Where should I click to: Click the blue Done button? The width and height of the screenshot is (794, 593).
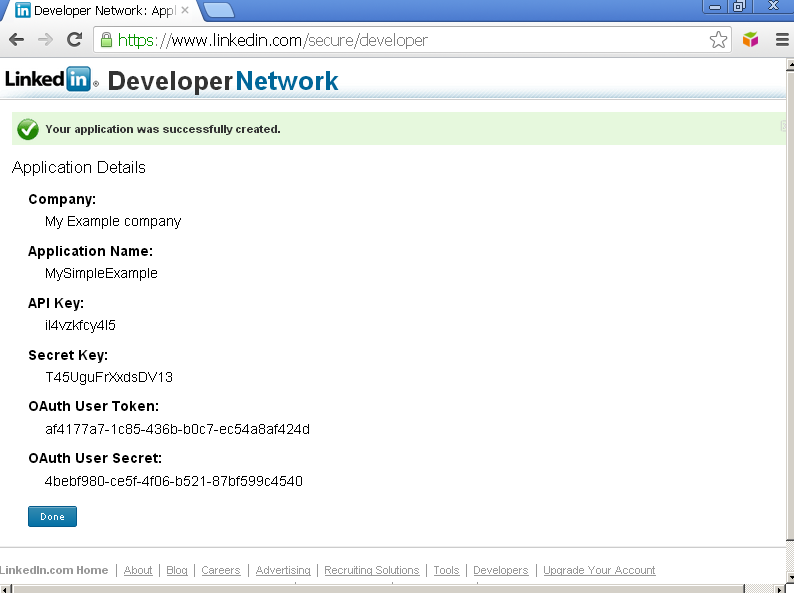(52, 517)
